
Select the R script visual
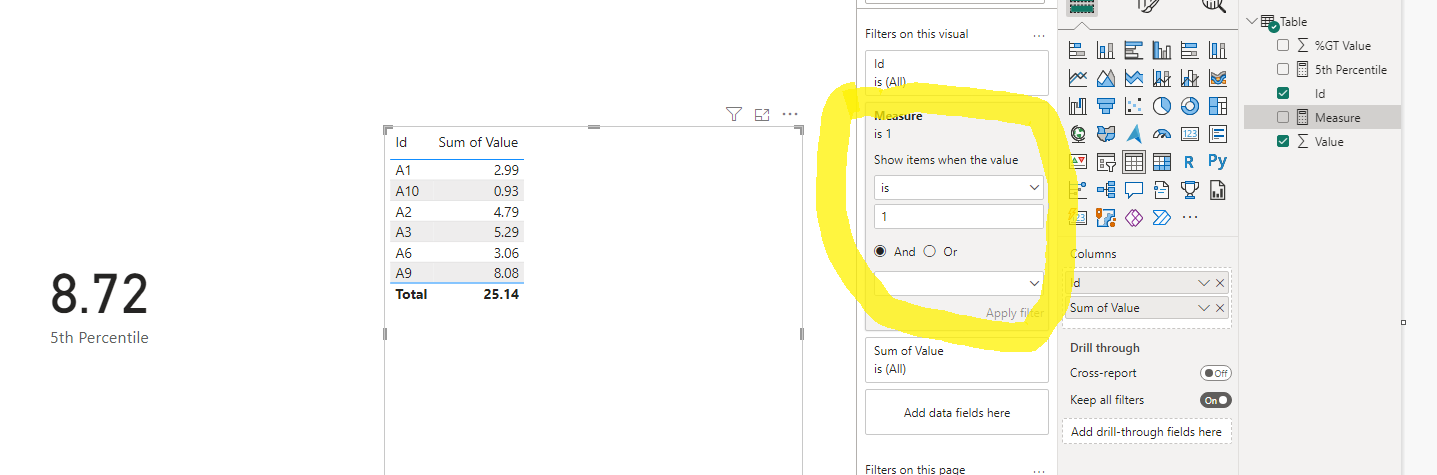[1190, 162]
